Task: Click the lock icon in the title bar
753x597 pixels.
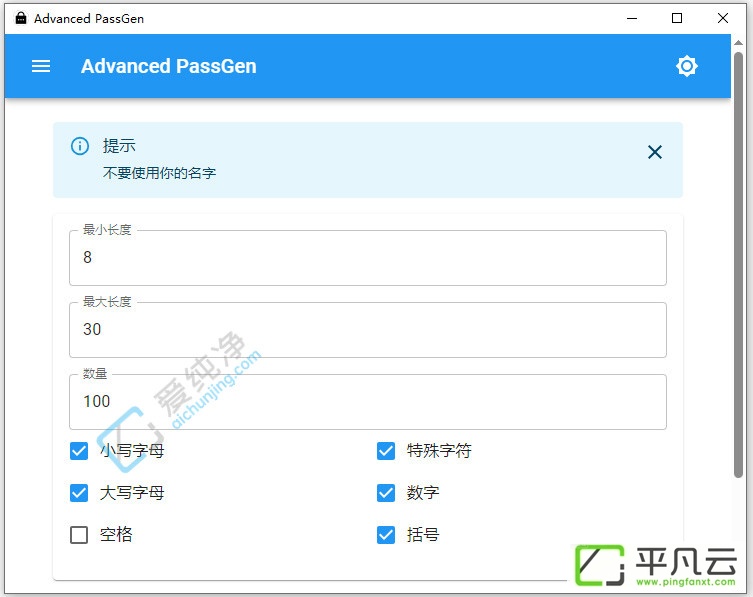Action: point(21,18)
